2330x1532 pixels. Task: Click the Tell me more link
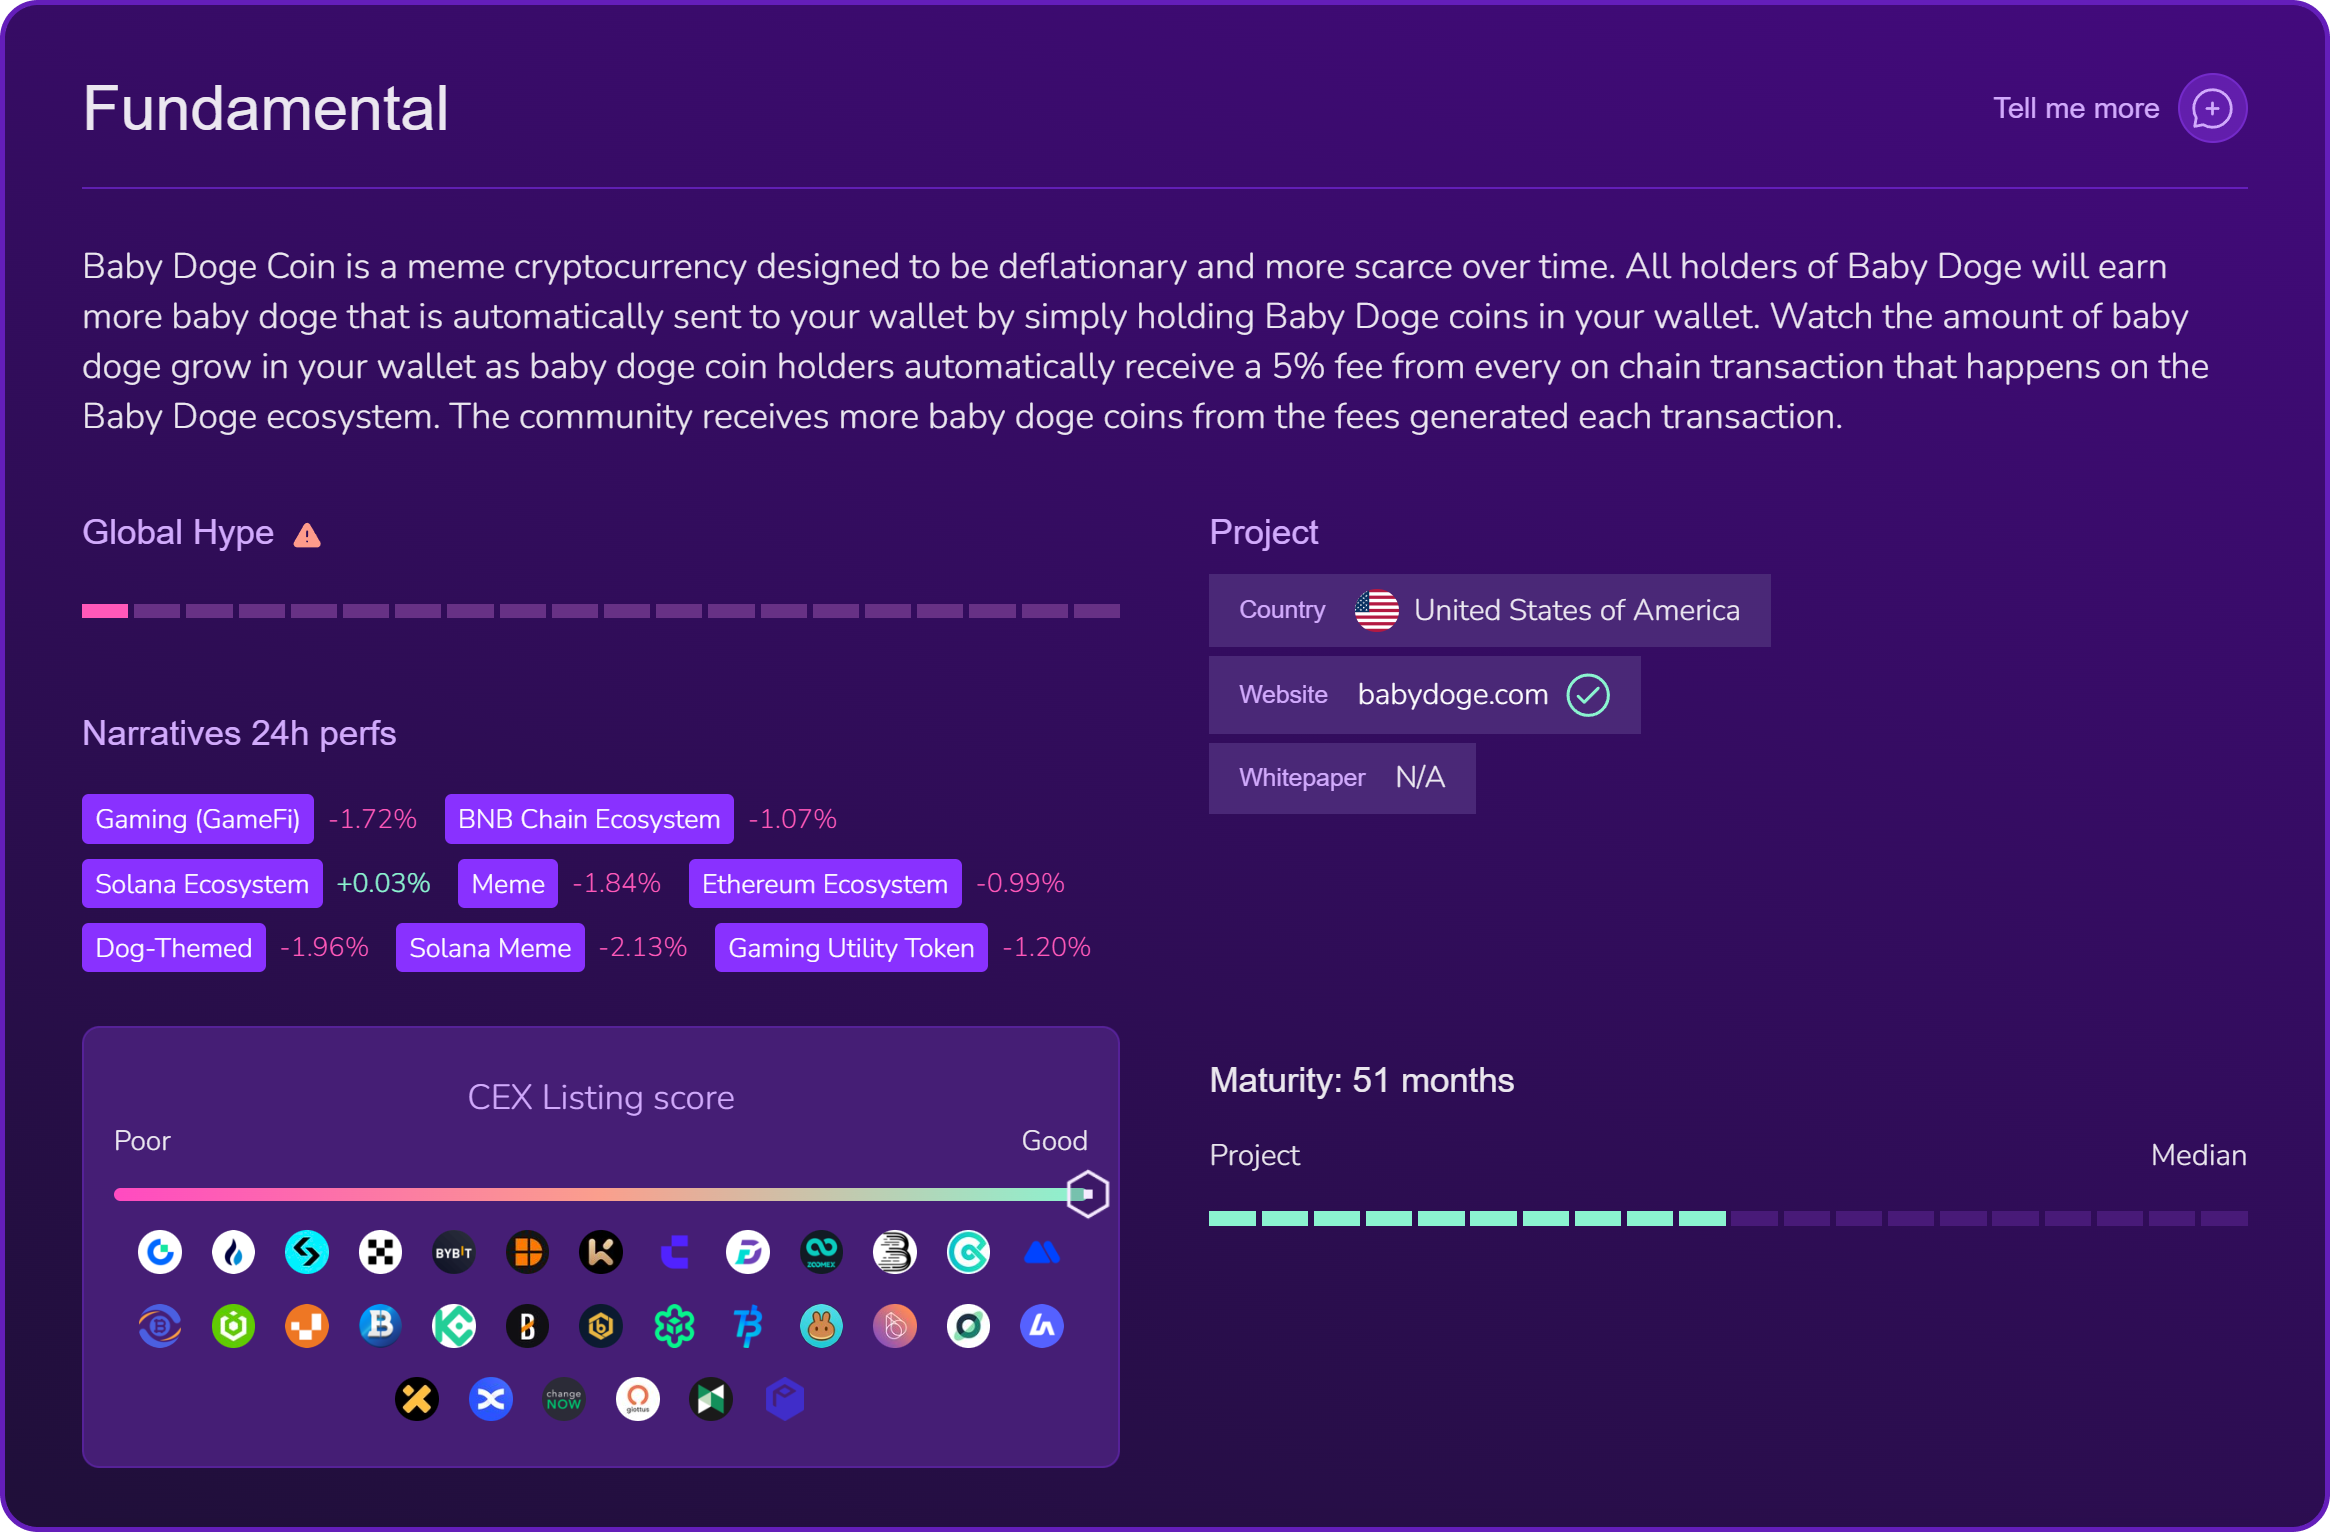(2075, 108)
